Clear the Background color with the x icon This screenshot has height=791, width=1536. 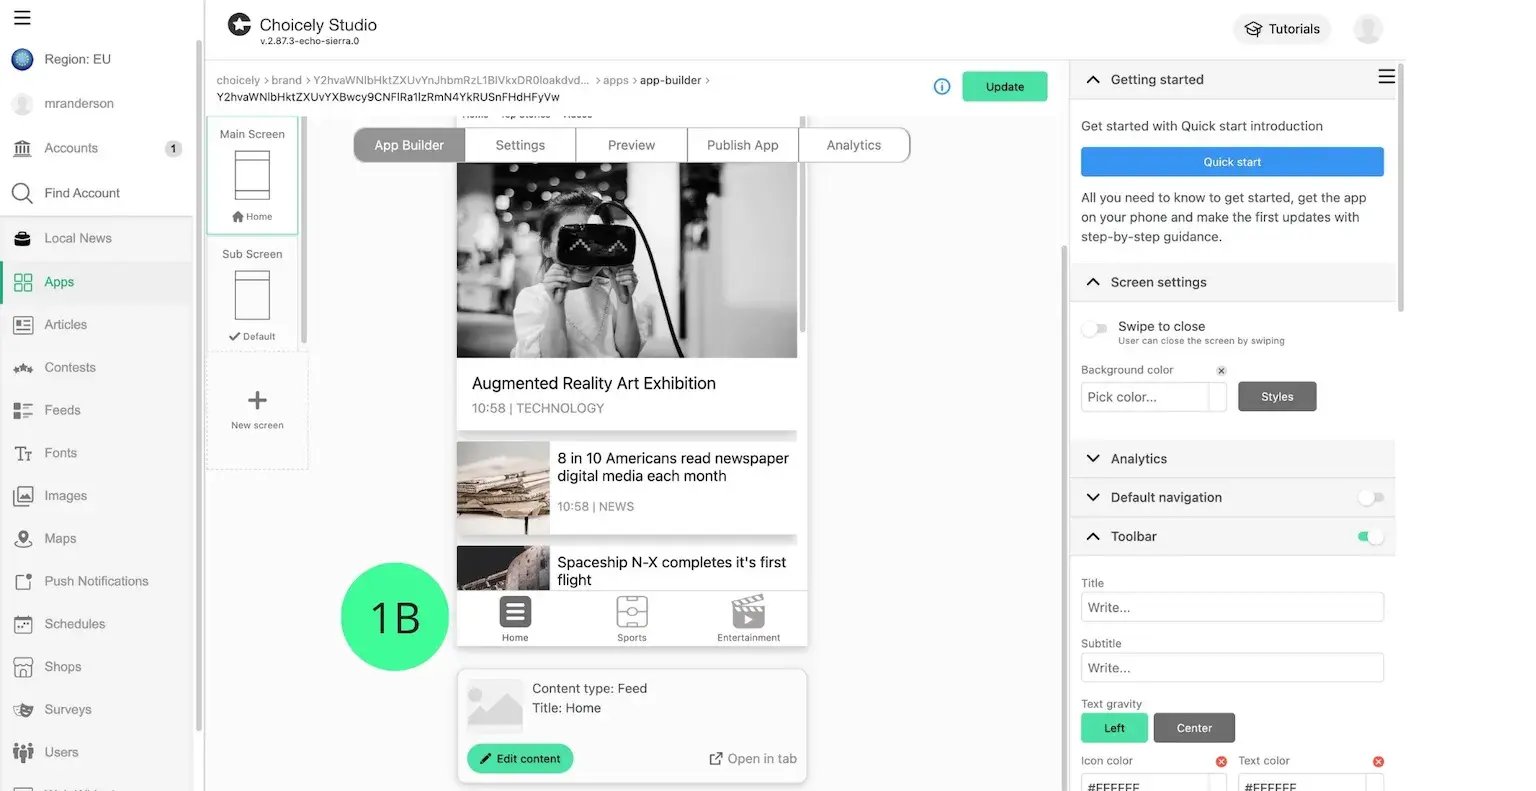1221,371
